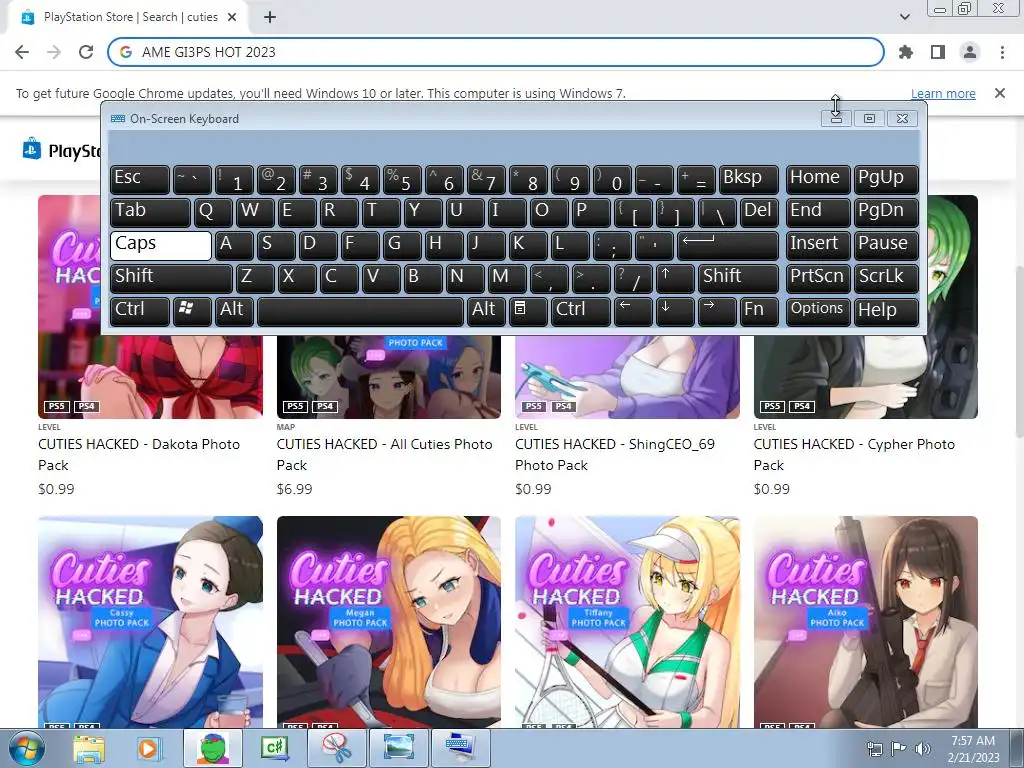Toggle the right Alt key
This screenshot has height=768, width=1024.
click(x=487, y=312)
